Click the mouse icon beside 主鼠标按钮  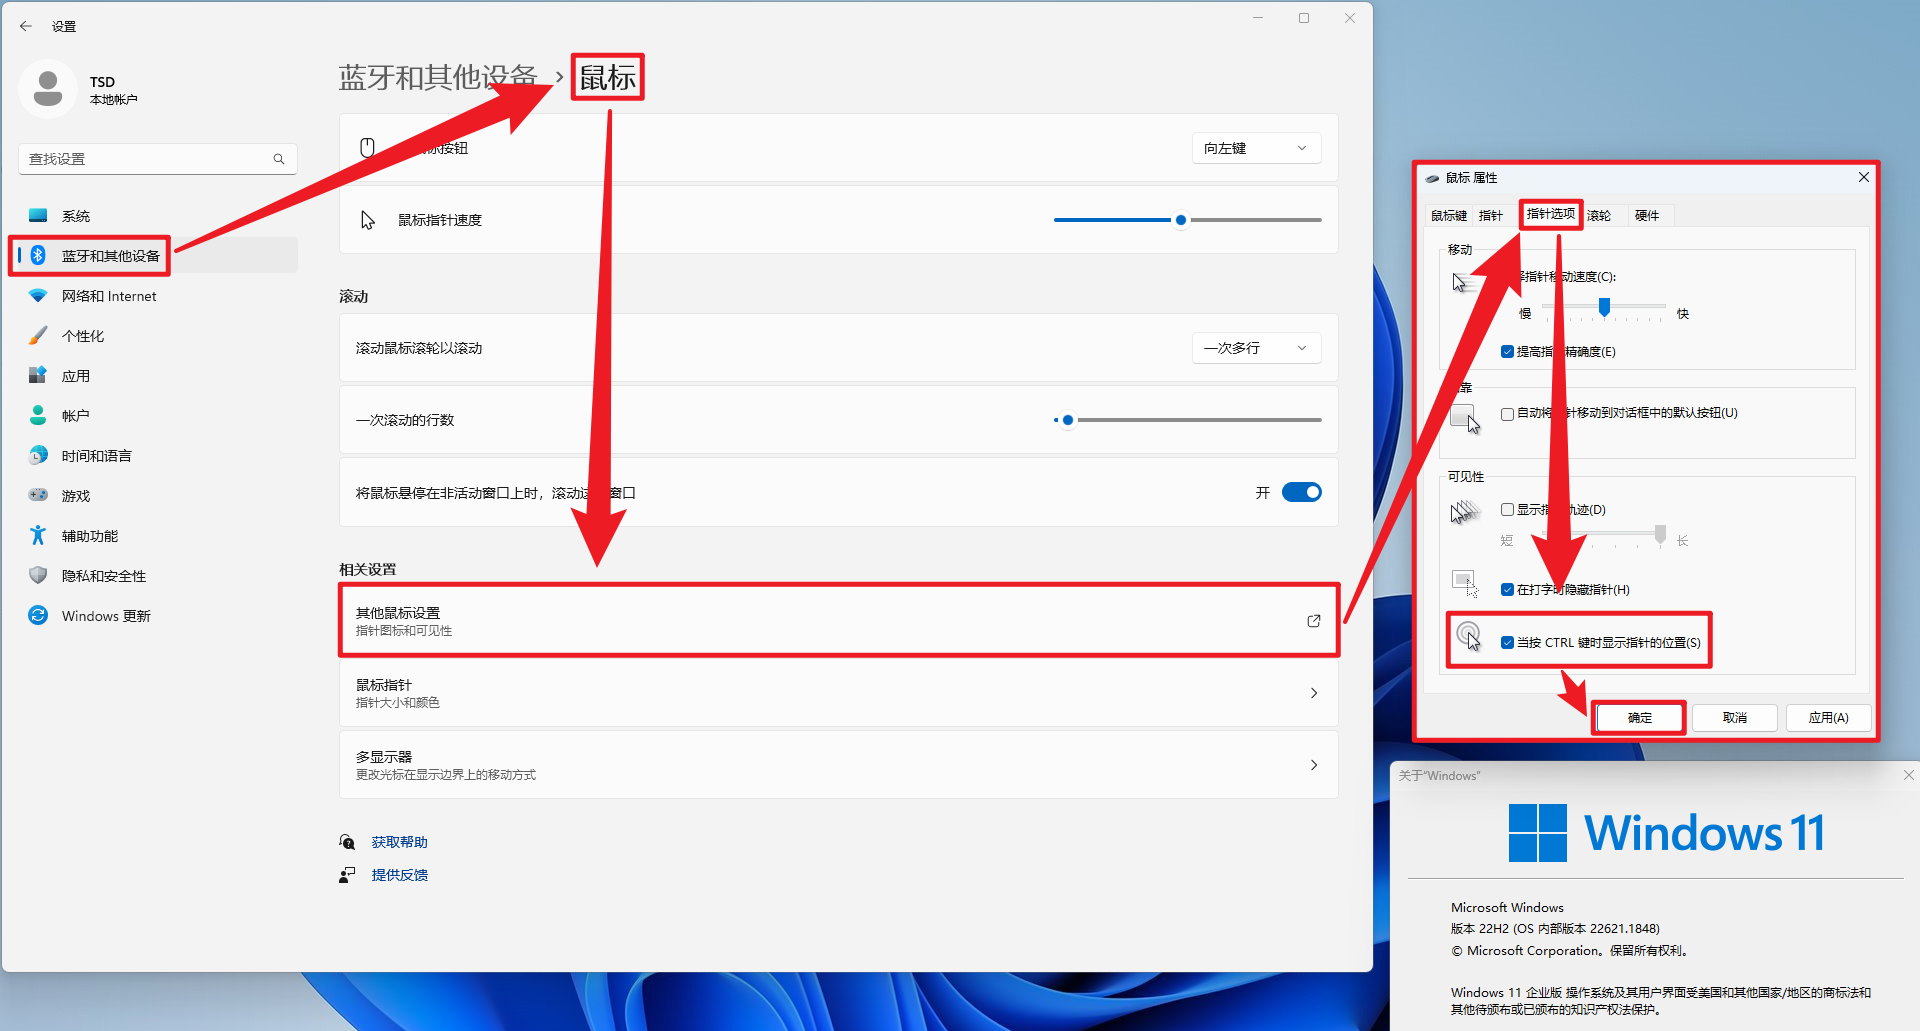(x=367, y=148)
